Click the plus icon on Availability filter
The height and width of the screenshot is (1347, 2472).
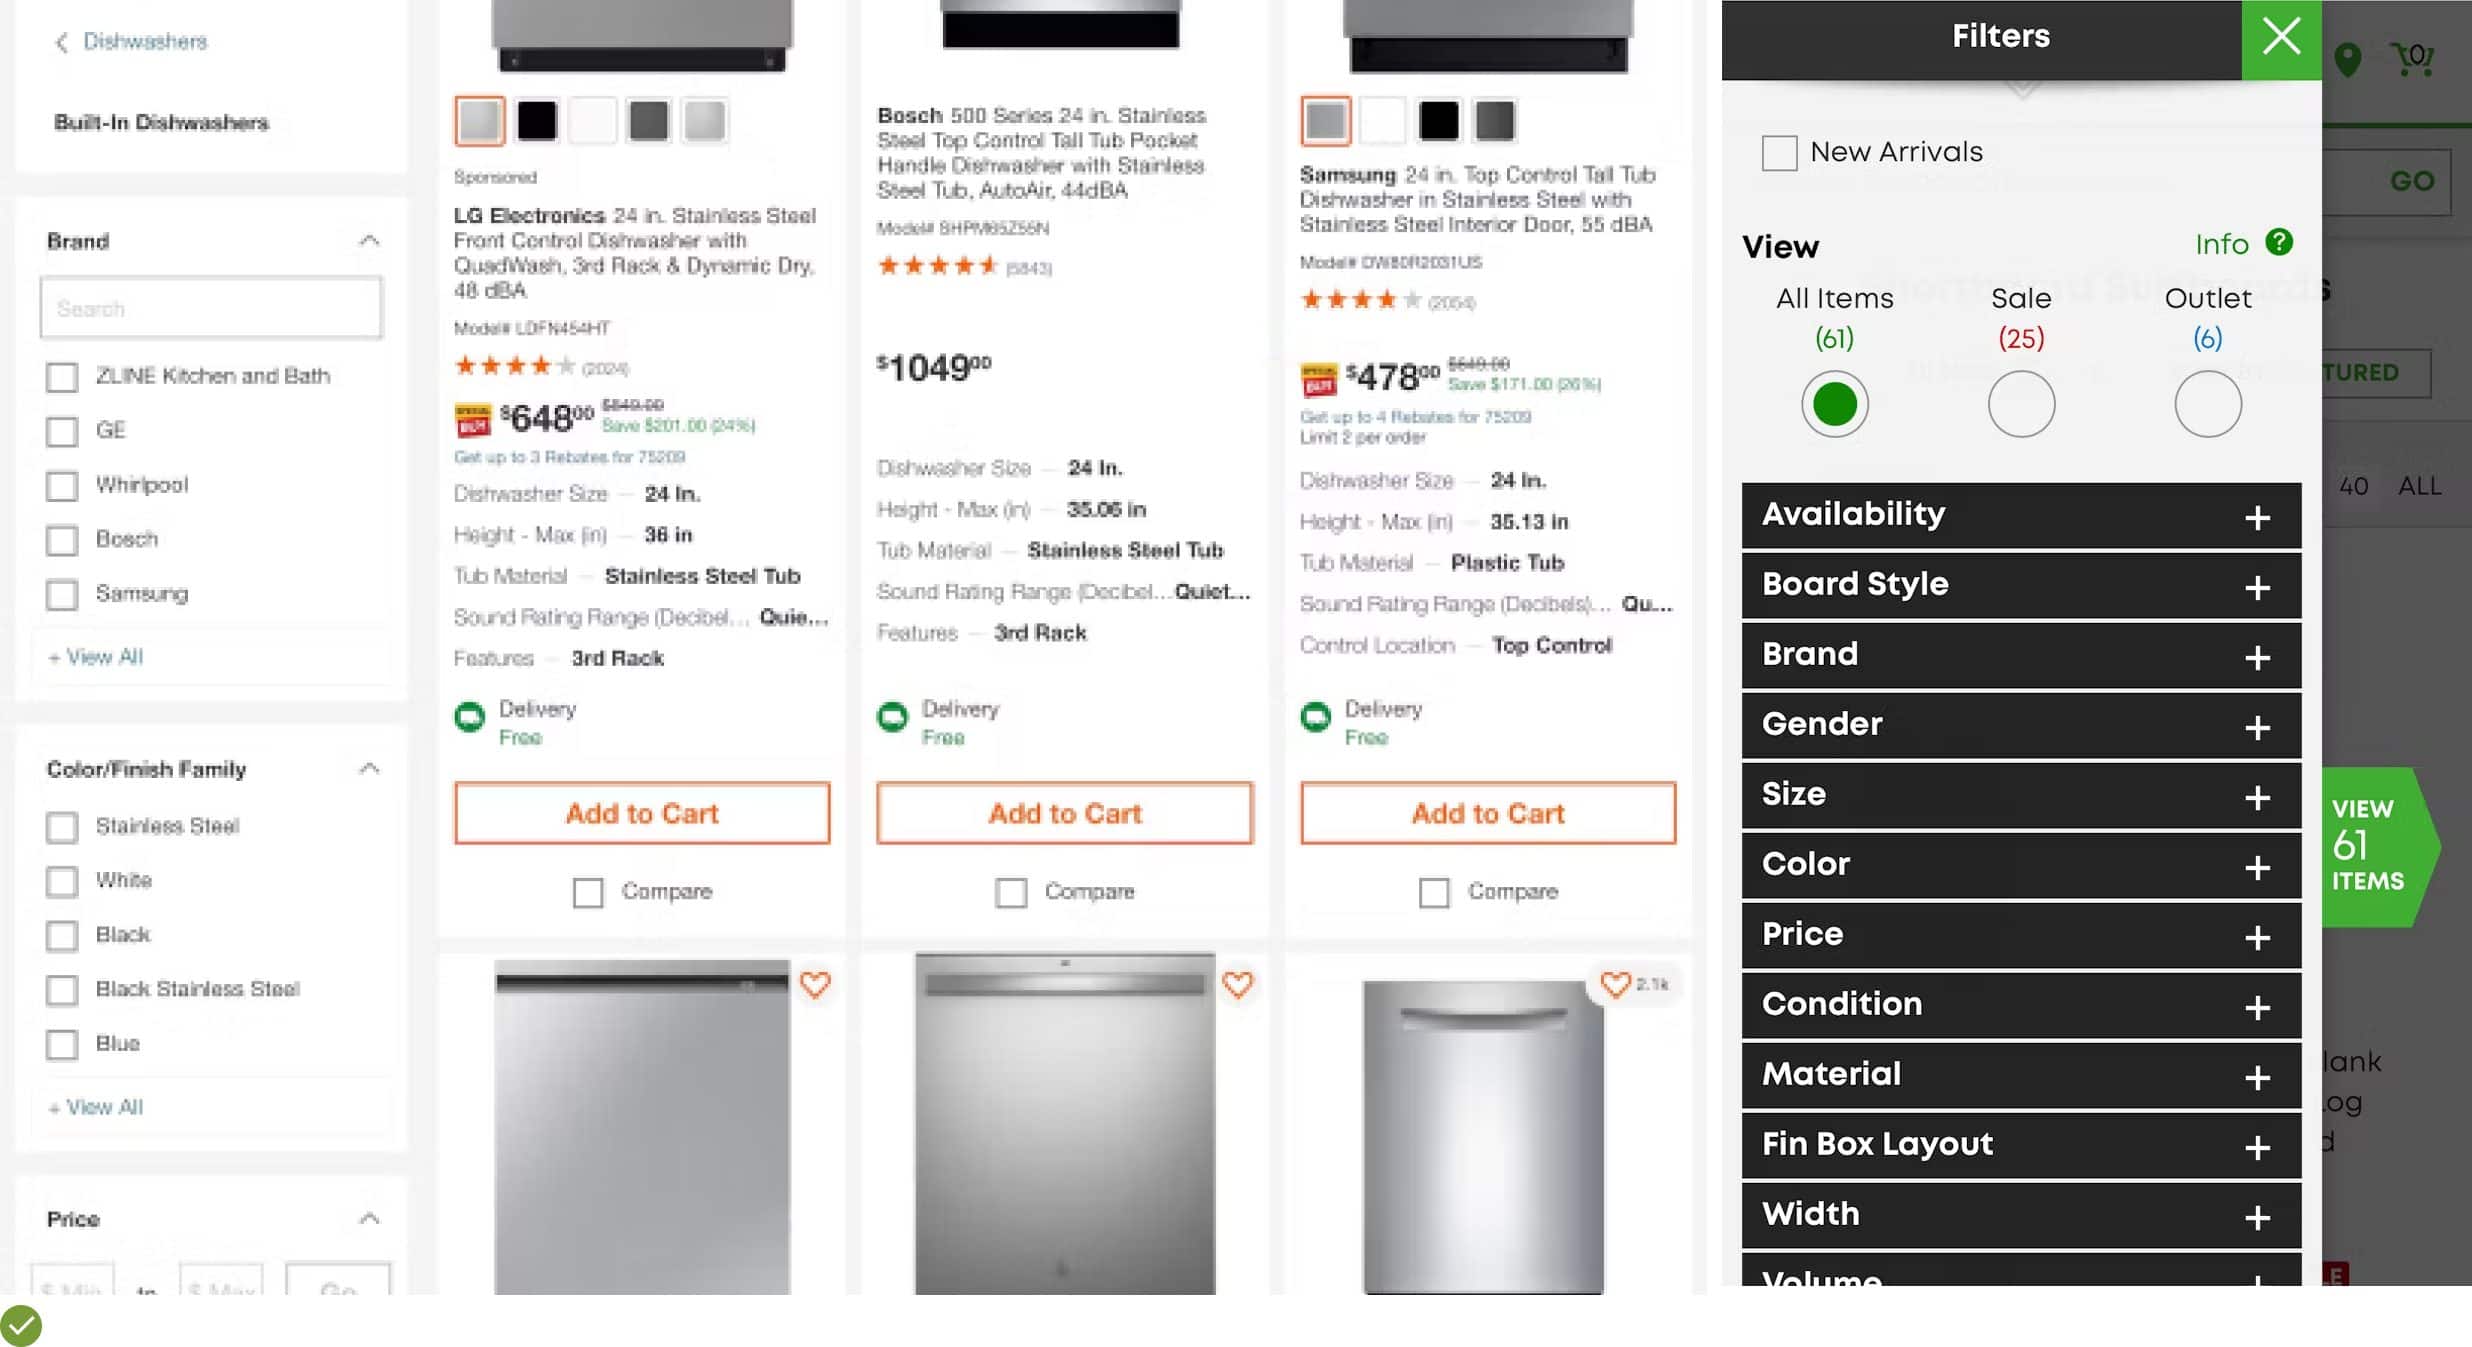tap(2256, 518)
